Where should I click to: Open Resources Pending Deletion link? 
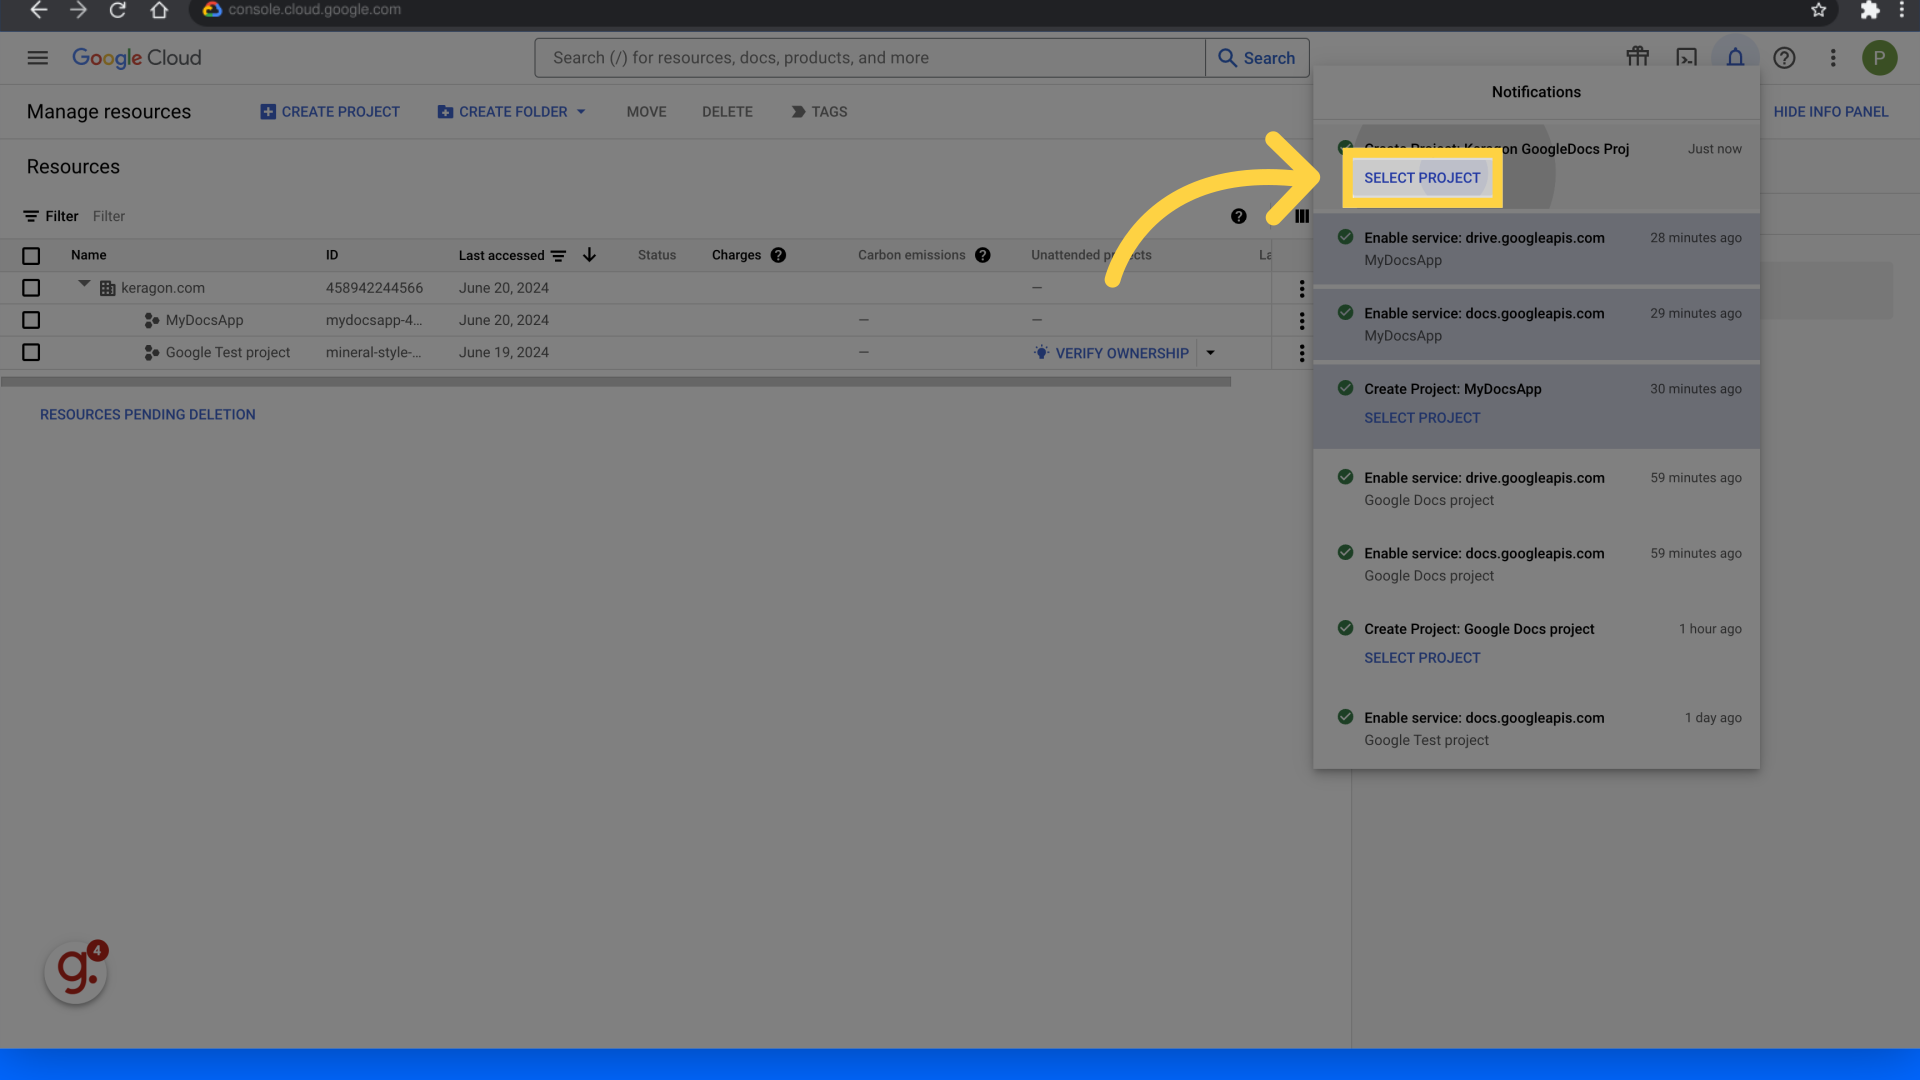pyautogui.click(x=147, y=415)
